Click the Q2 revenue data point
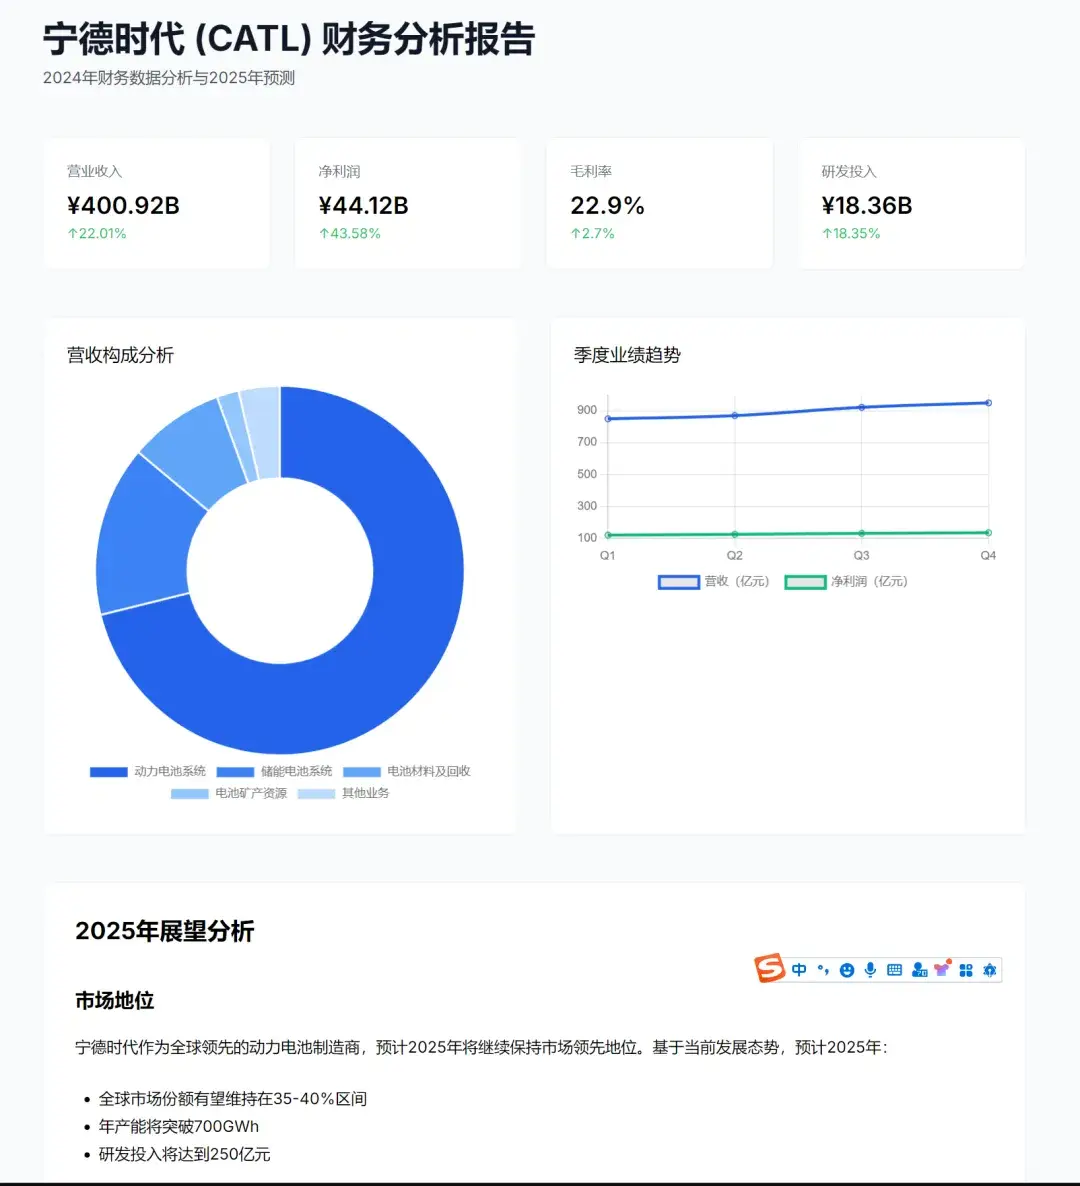The height and width of the screenshot is (1186, 1080). (734, 415)
